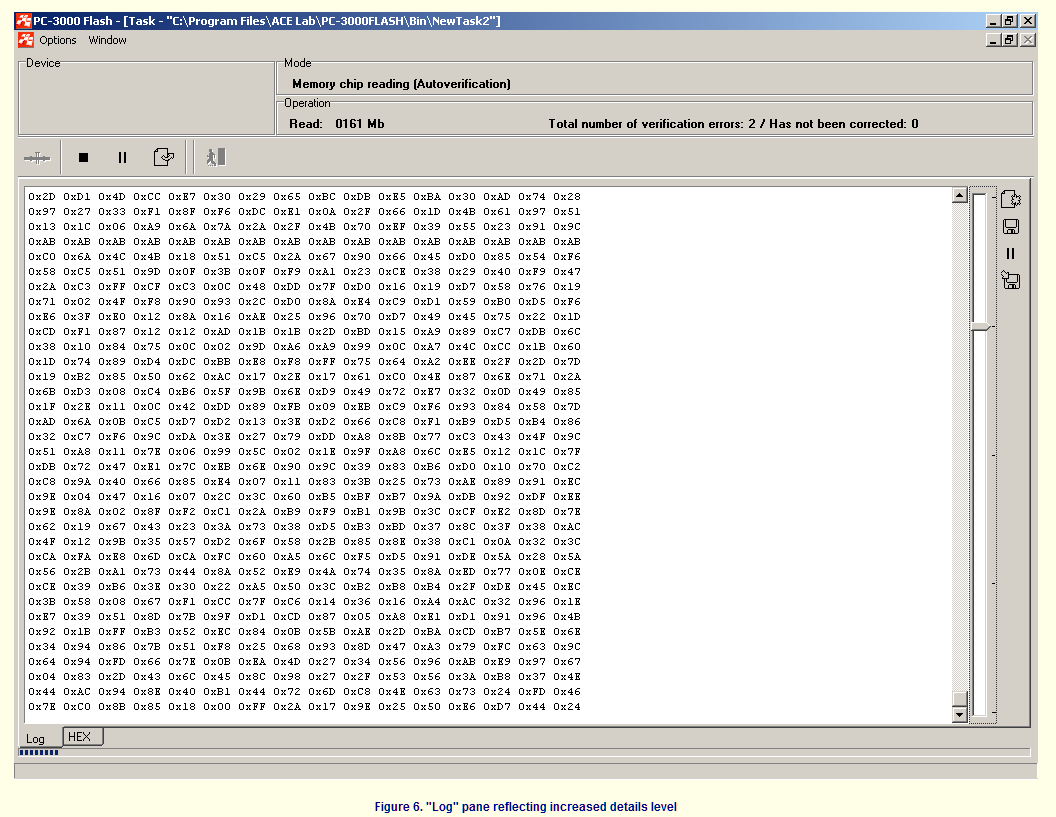Click the log row starting 0x56 0x2B
The image size is (1056, 817).
[x=304, y=572]
